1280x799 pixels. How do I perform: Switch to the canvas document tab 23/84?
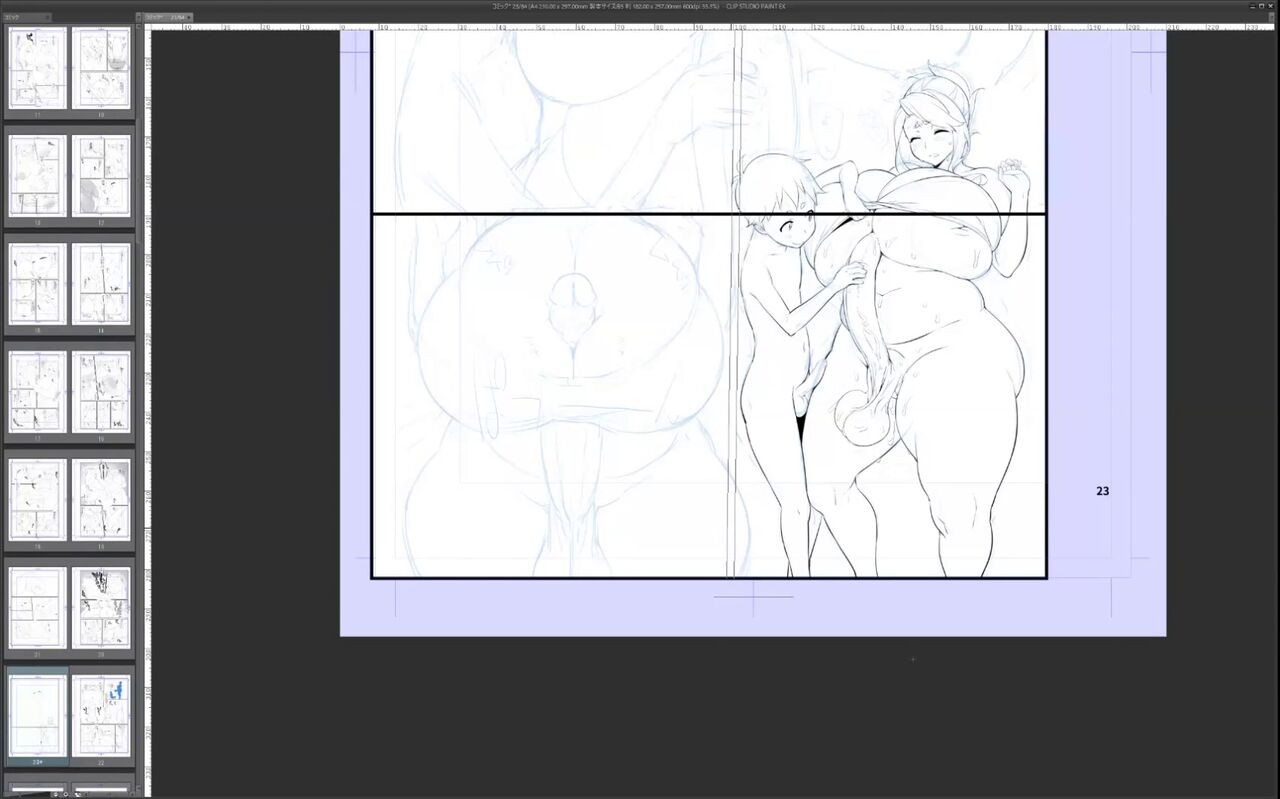165,17
